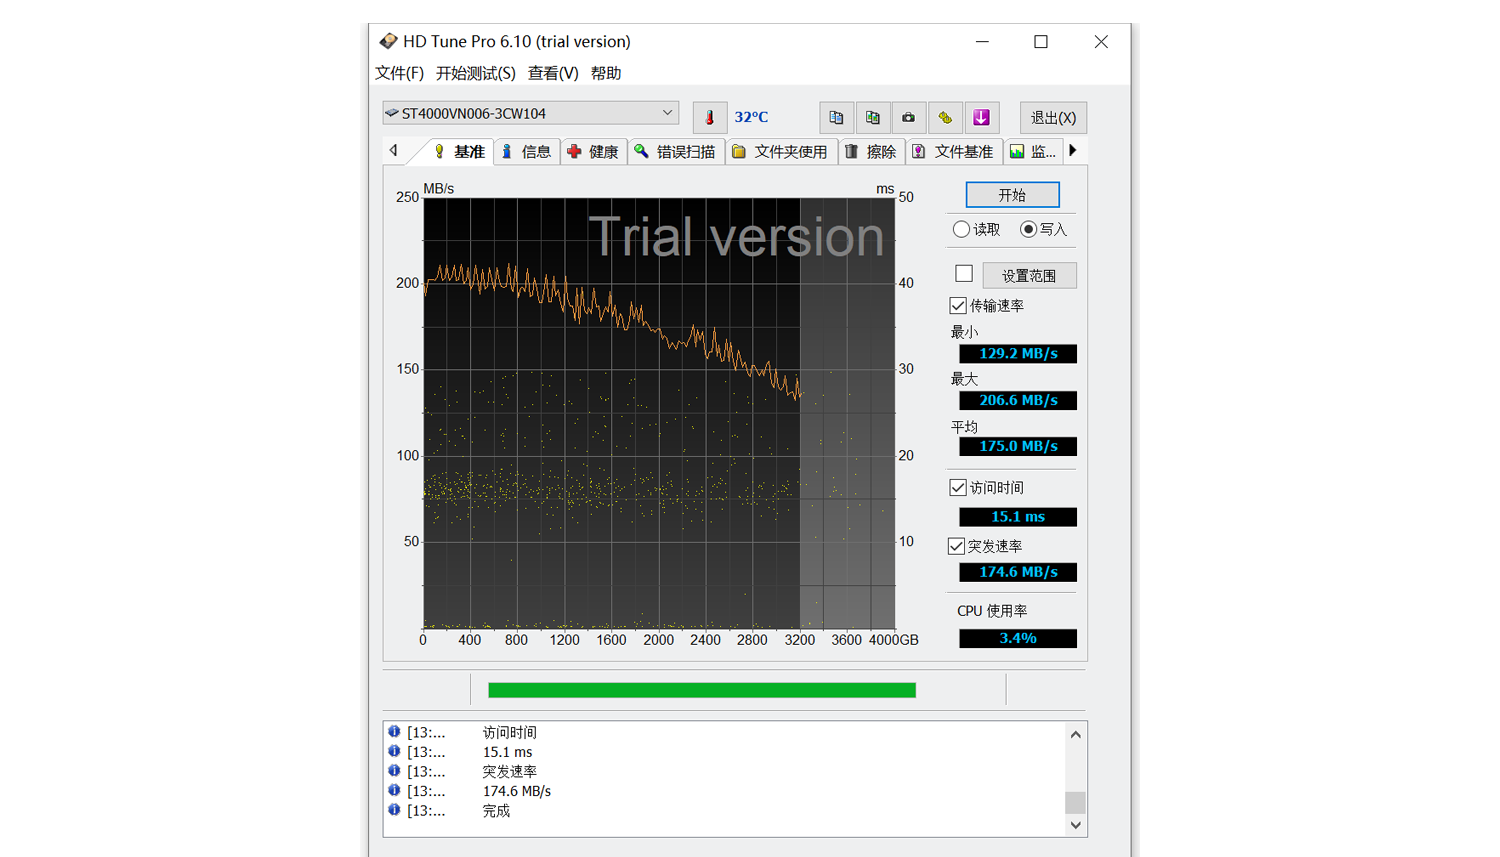Click the purple download arrow icon
This screenshot has height=857, width=1500.
point(981,117)
